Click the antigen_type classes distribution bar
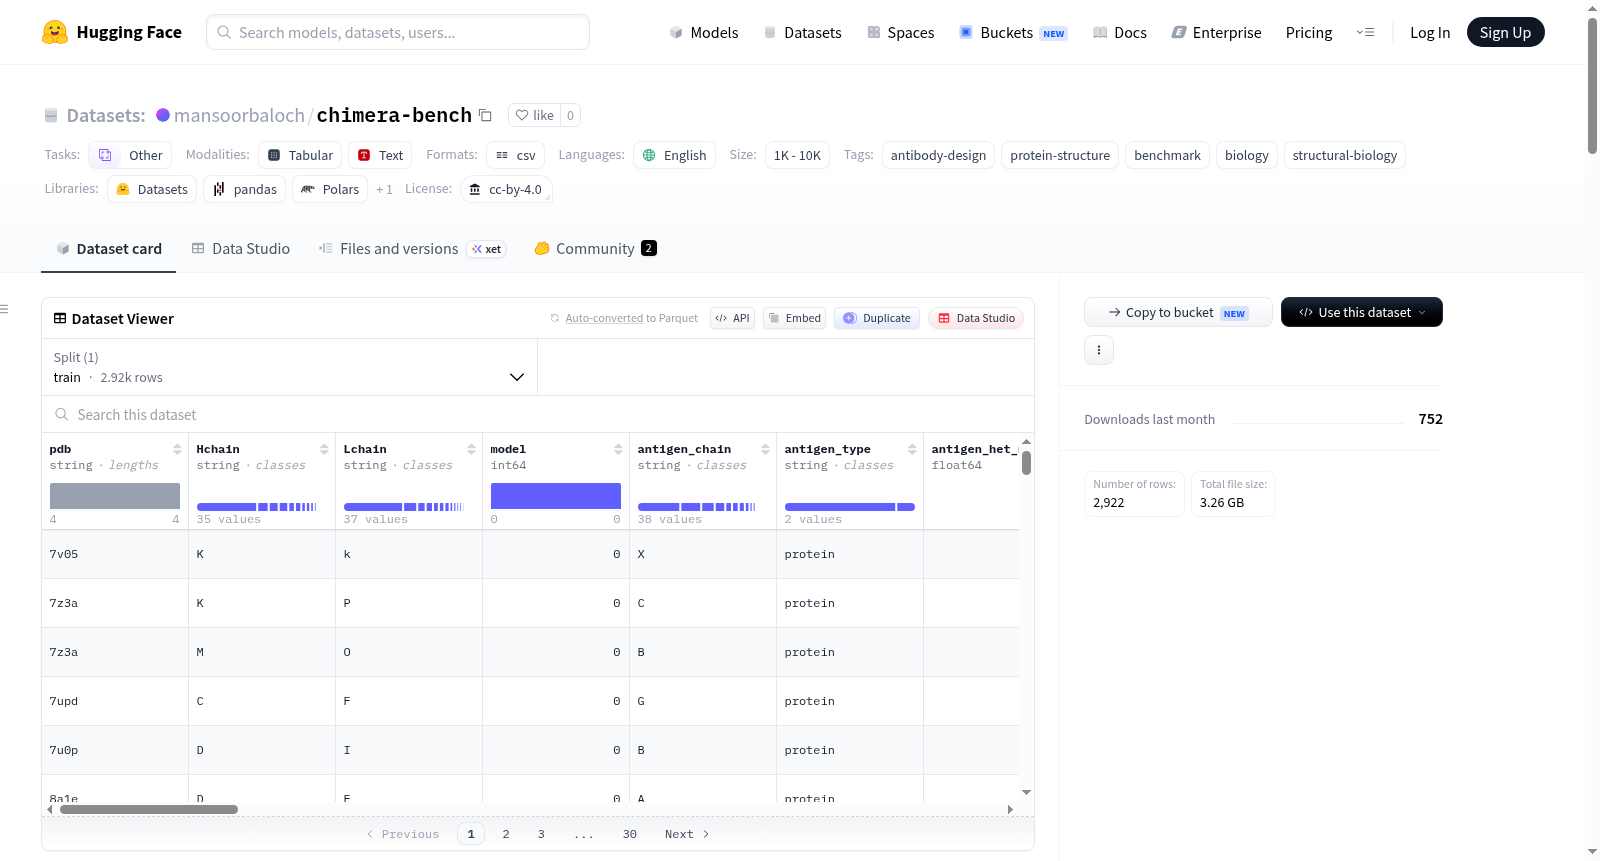The width and height of the screenshot is (1600, 861). tap(850, 507)
